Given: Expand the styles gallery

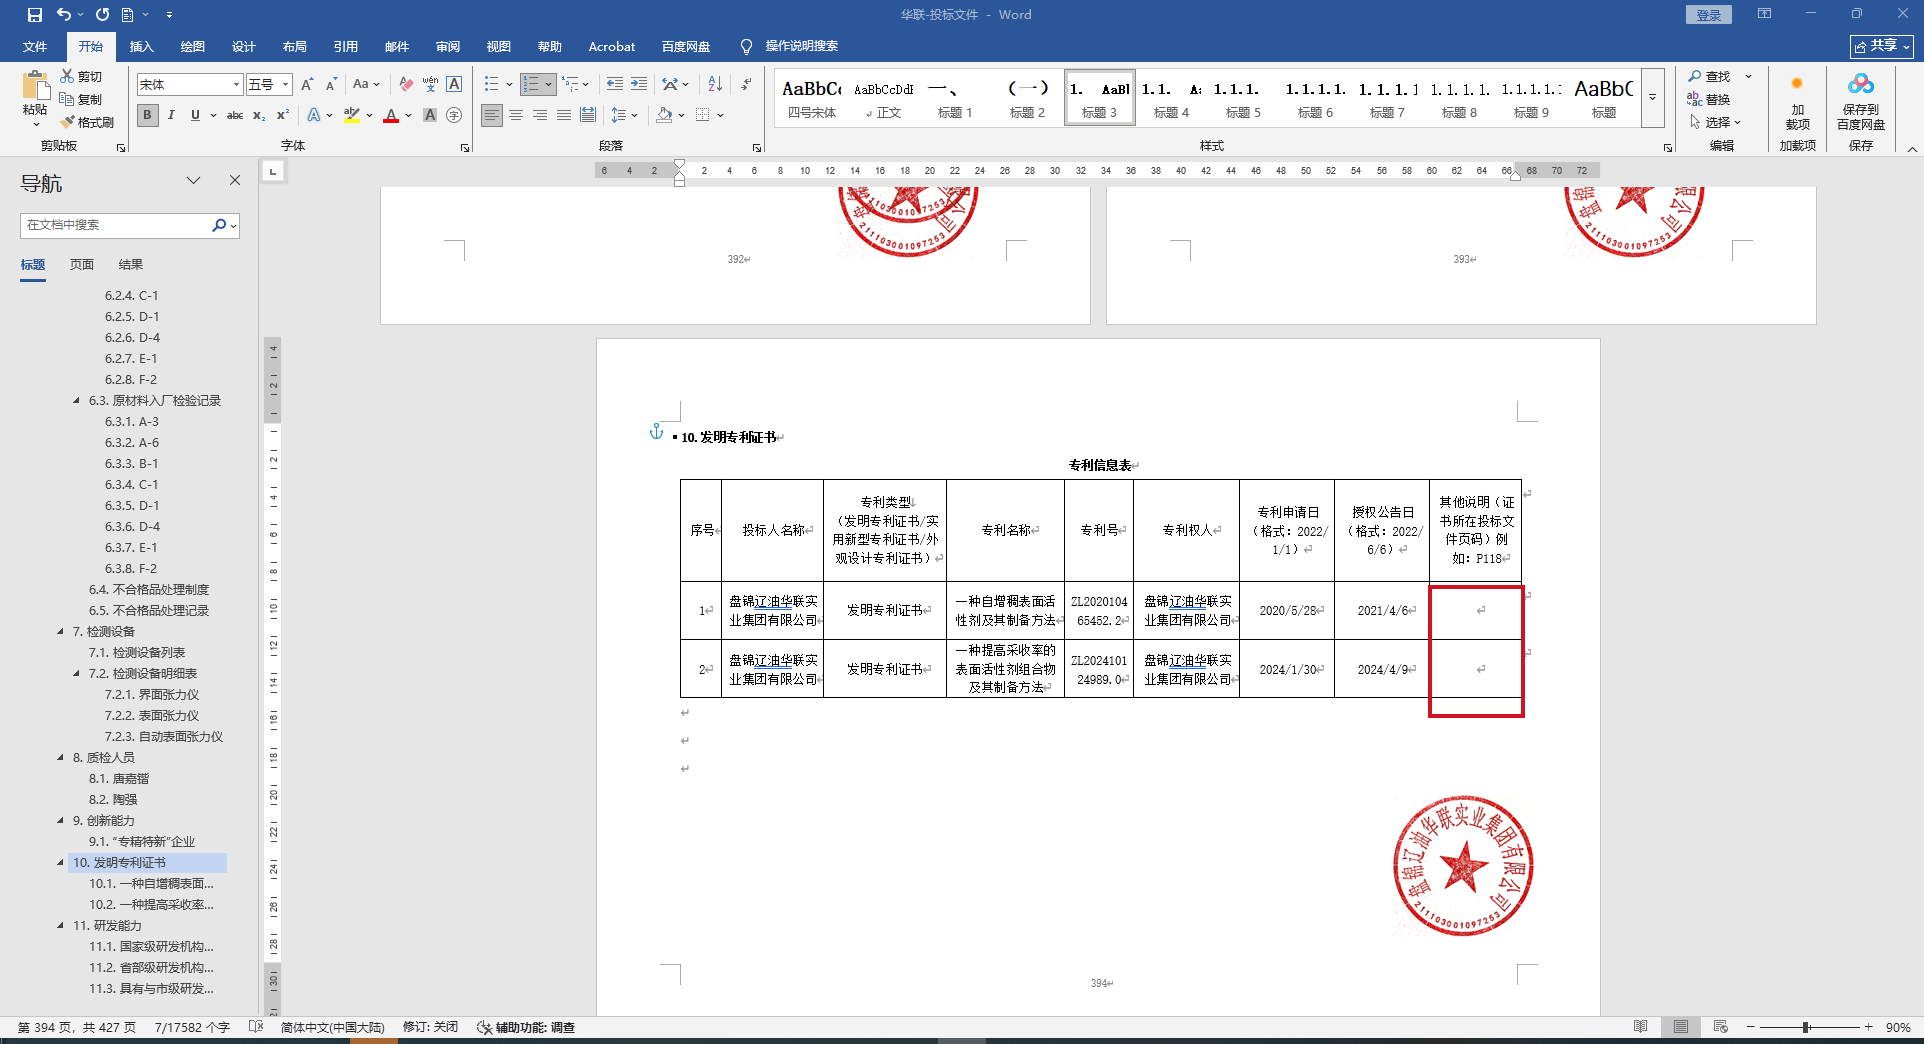Looking at the screenshot, I should click(1652, 98).
